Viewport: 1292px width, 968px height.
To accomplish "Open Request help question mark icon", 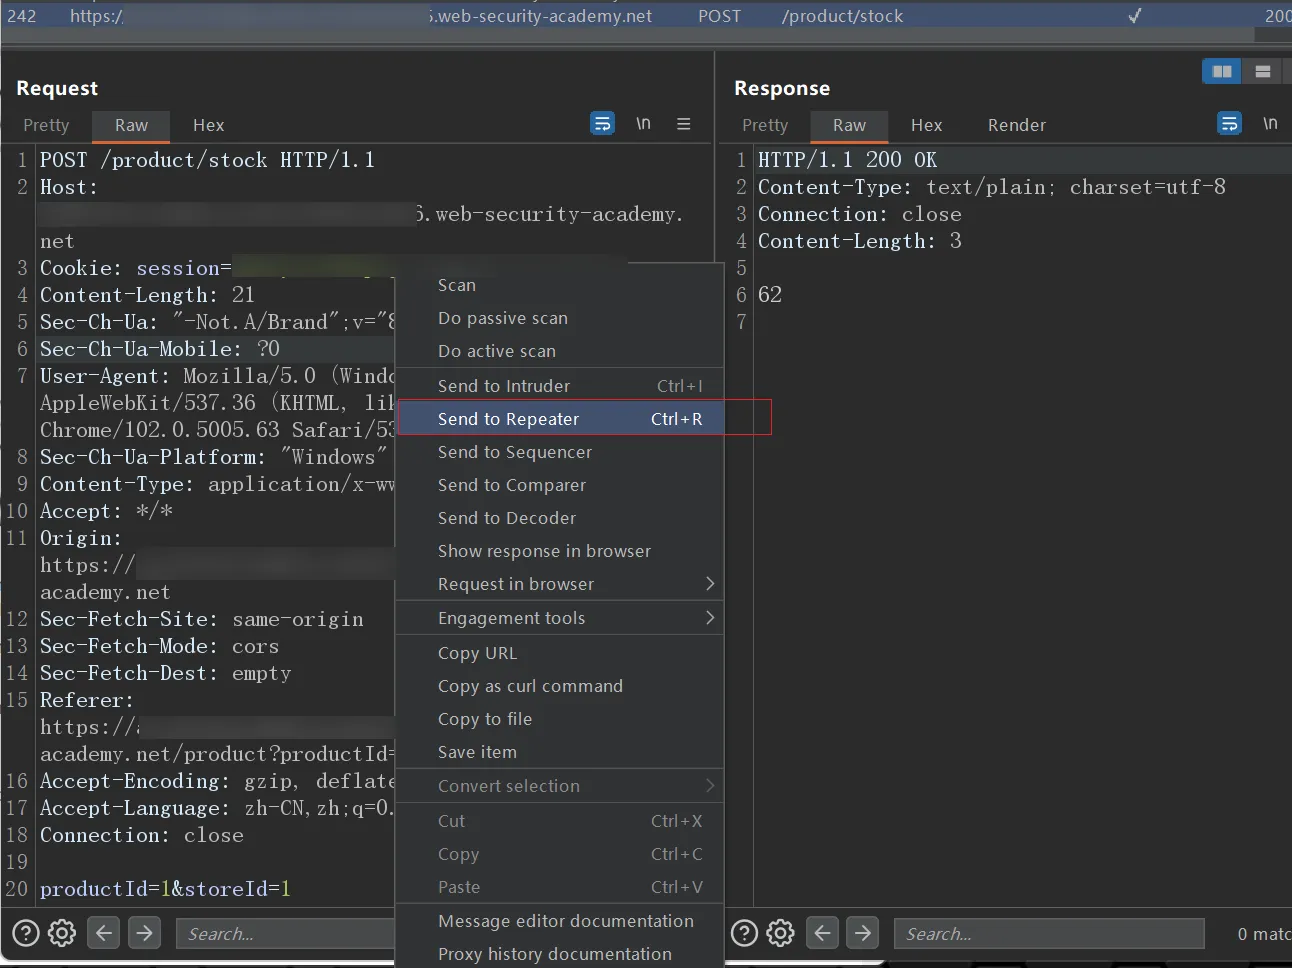I will 26,933.
